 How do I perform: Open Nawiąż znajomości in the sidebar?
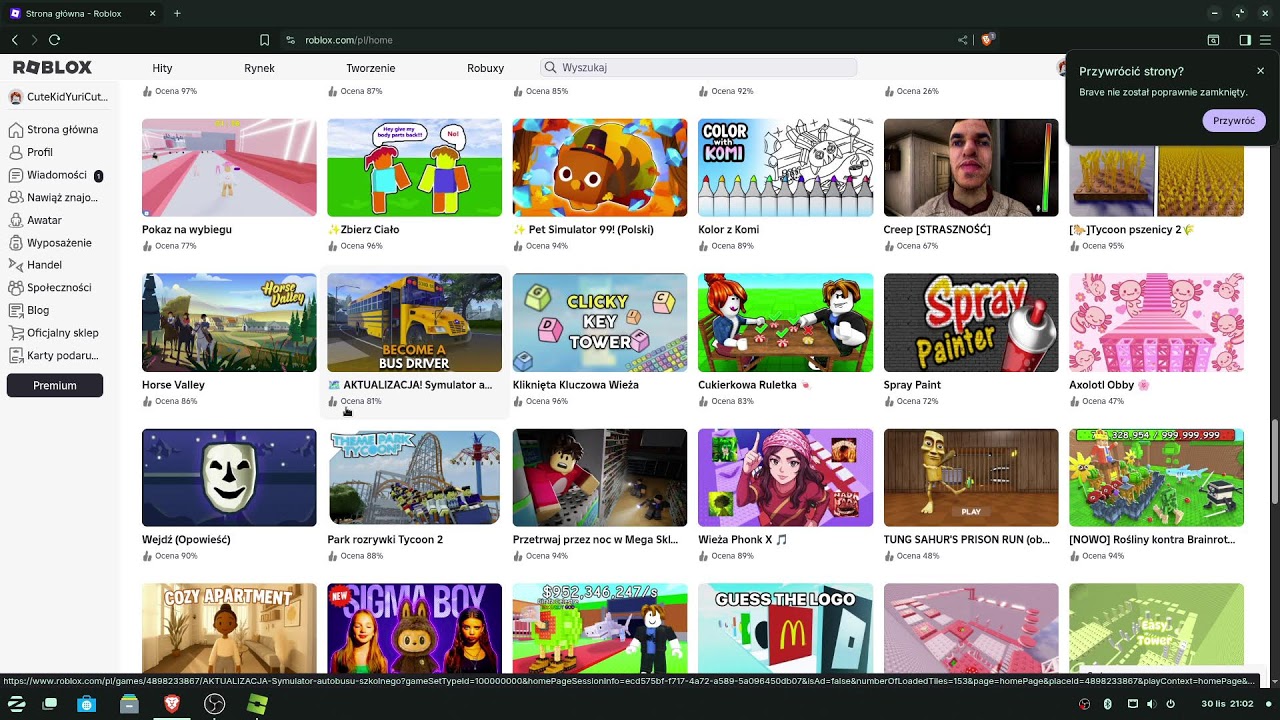(x=54, y=197)
